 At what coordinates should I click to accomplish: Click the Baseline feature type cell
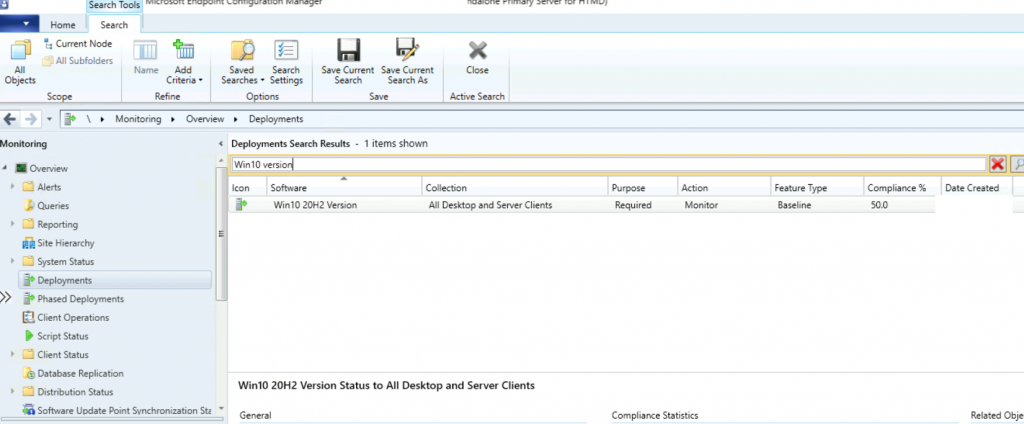[794, 205]
